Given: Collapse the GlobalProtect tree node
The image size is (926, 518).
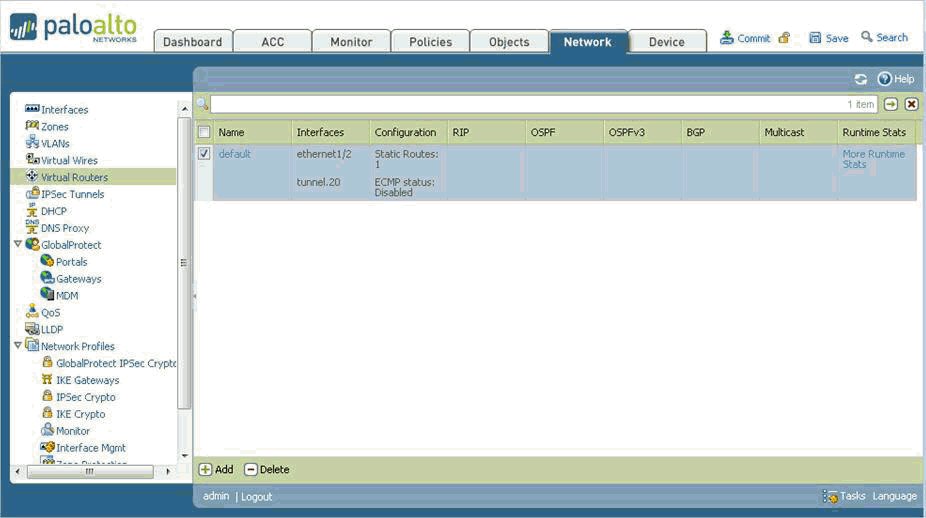Looking at the screenshot, I should [18, 244].
